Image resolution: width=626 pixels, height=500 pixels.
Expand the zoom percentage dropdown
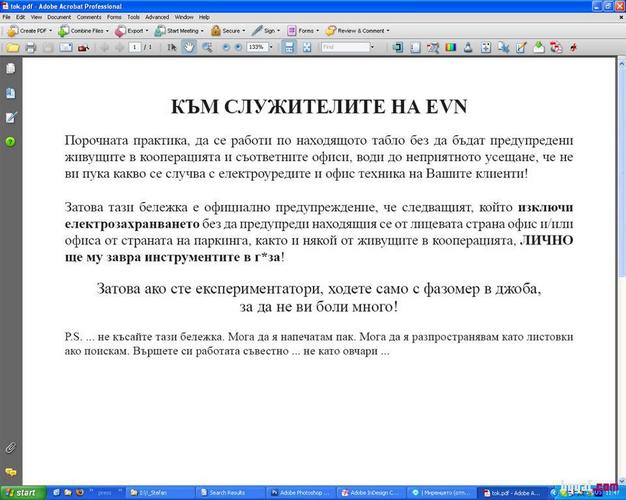pyautogui.click(x=272, y=47)
